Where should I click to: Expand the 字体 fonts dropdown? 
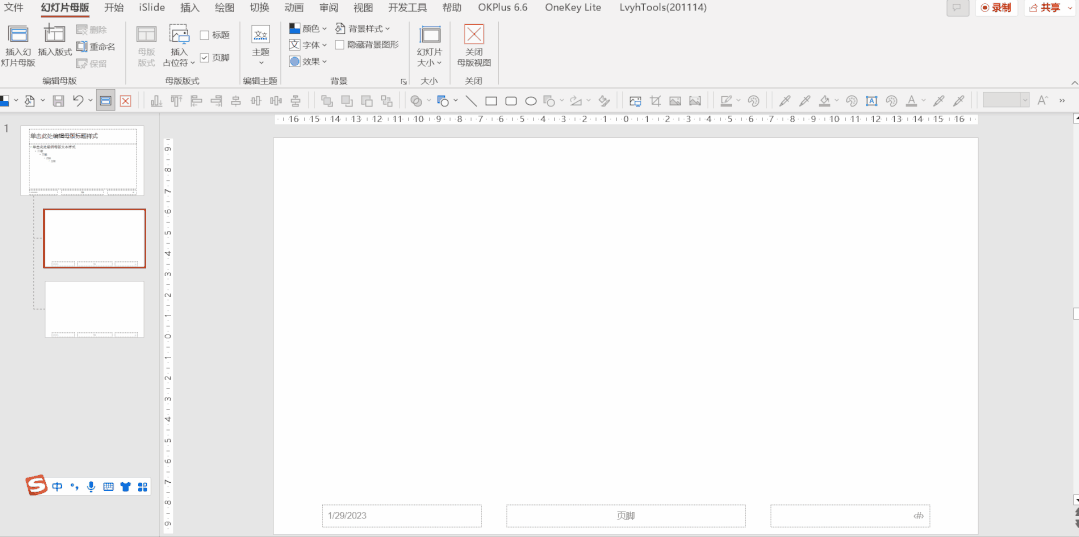(308, 45)
